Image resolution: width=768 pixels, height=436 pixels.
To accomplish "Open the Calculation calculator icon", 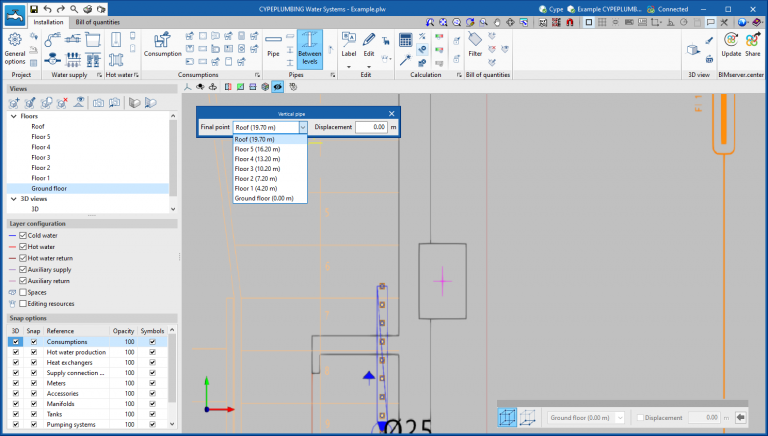I will coord(406,40).
